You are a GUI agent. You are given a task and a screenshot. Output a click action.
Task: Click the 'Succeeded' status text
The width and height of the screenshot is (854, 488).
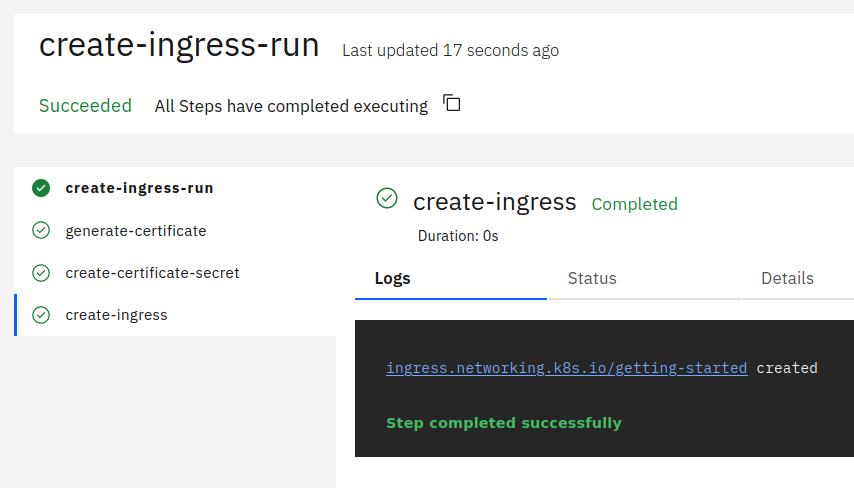click(86, 106)
